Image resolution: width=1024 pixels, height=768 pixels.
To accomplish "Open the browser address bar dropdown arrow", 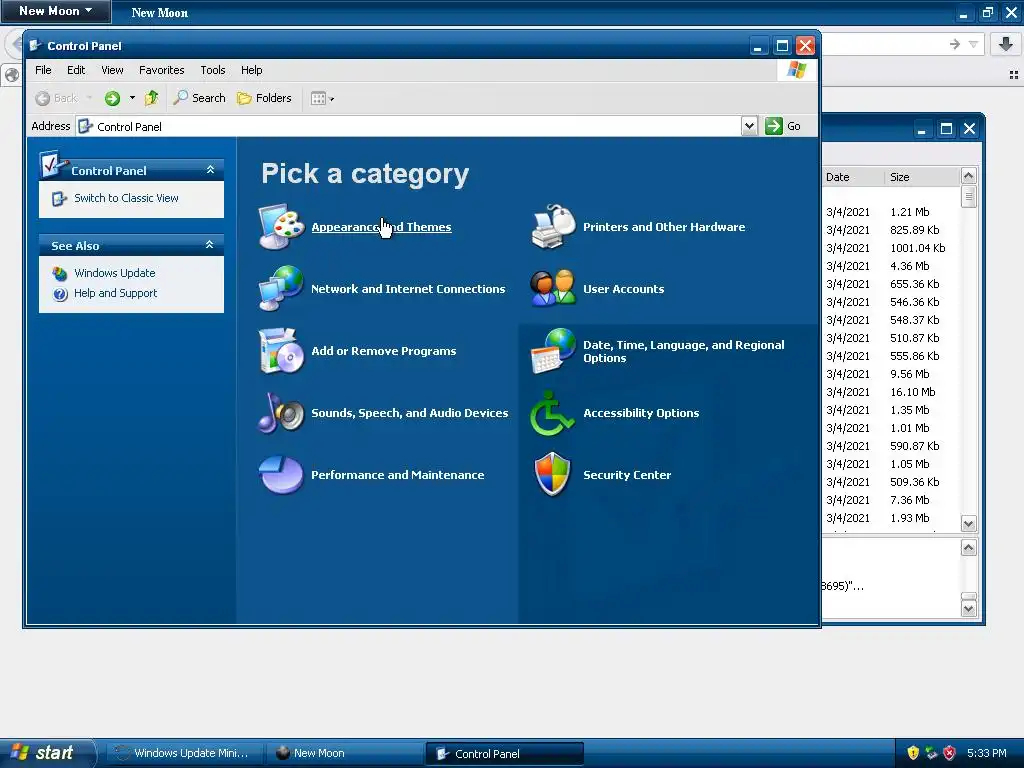I will (973, 44).
